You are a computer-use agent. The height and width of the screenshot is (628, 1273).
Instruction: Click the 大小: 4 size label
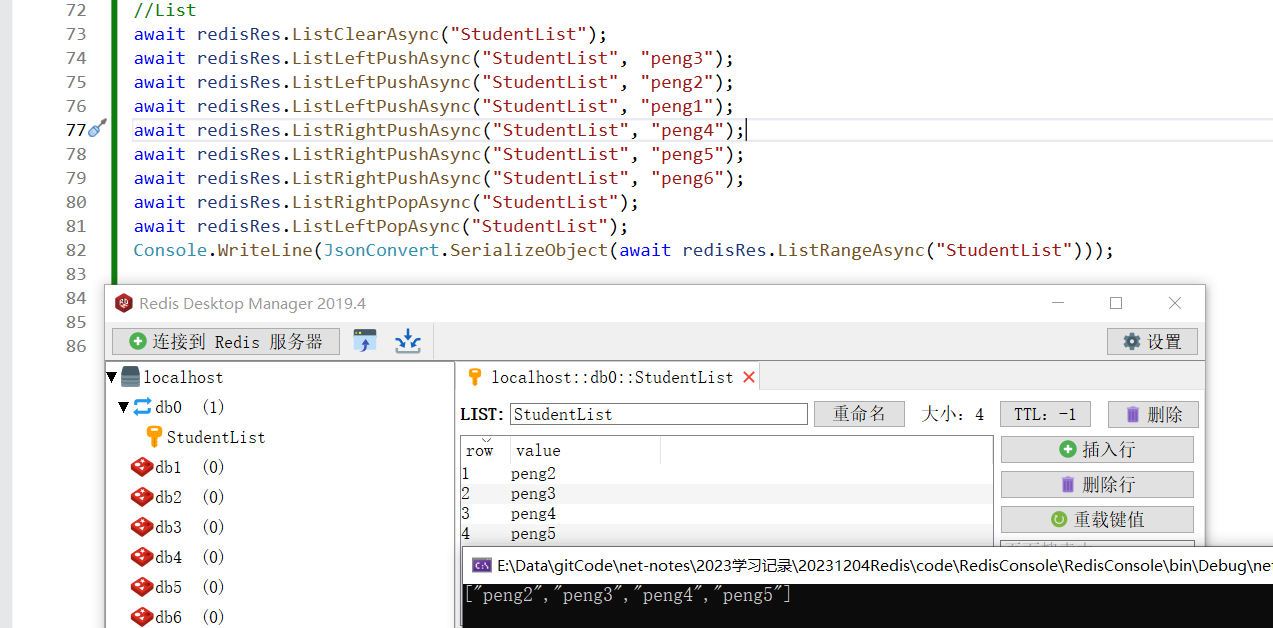tap(952, 414)
